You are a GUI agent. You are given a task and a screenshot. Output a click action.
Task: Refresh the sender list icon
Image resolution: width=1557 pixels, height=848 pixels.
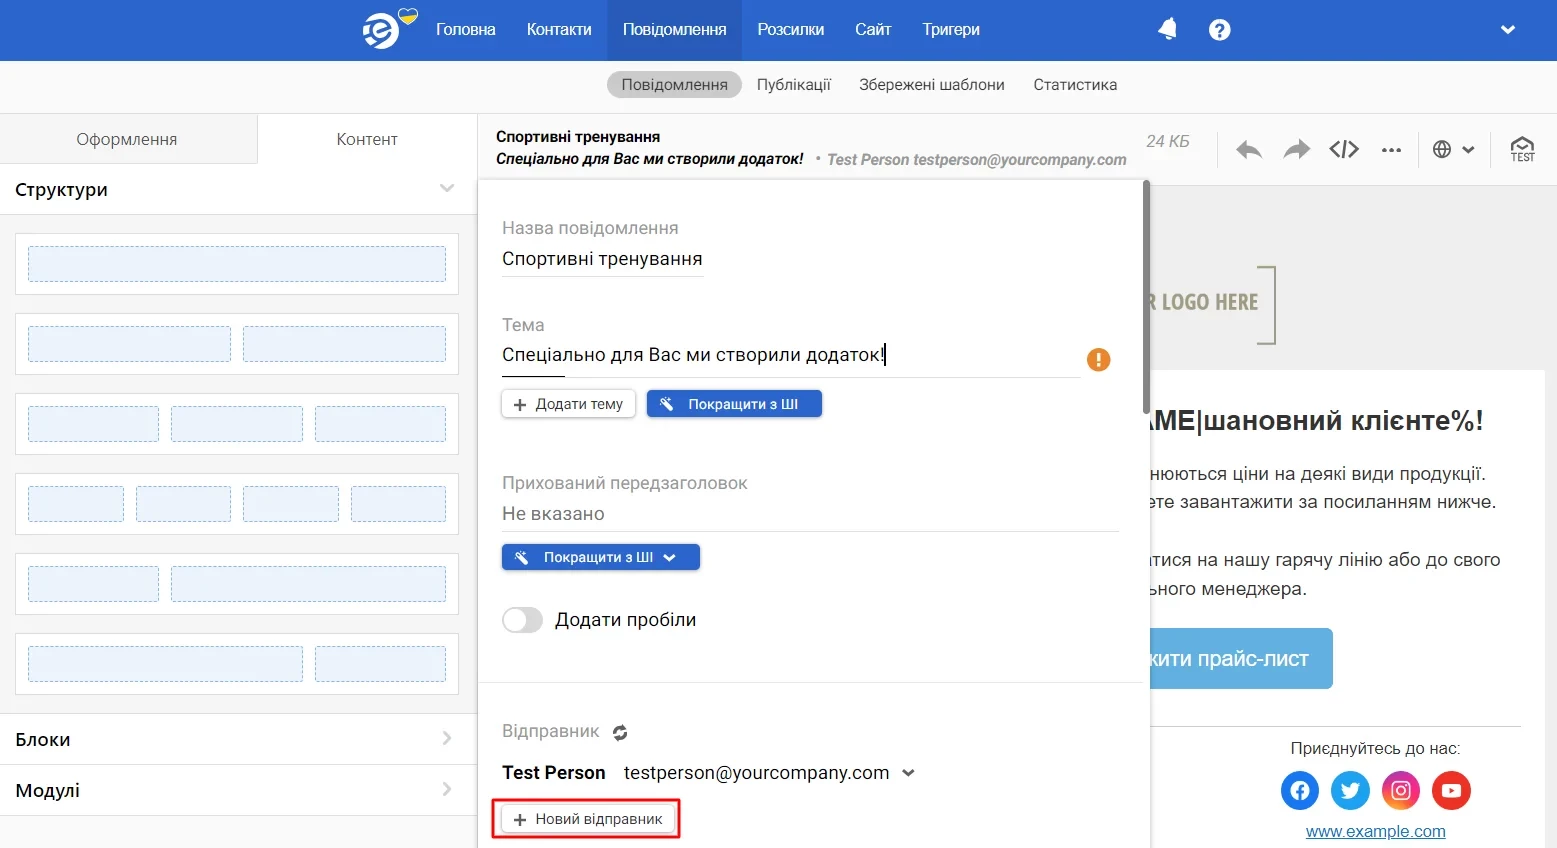[x=620, y=732]
